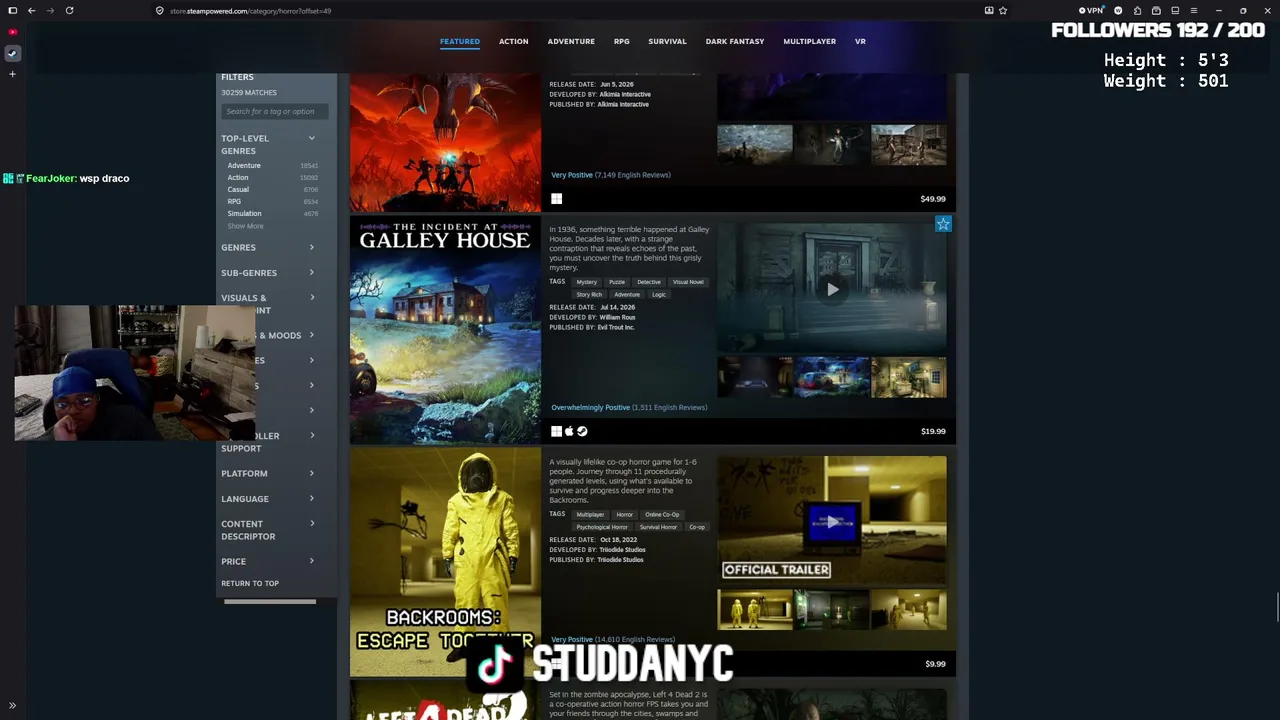This screenshot has height=720, width=1280.
Task: Click the tag search input field
Action: [x=274, y=111]
